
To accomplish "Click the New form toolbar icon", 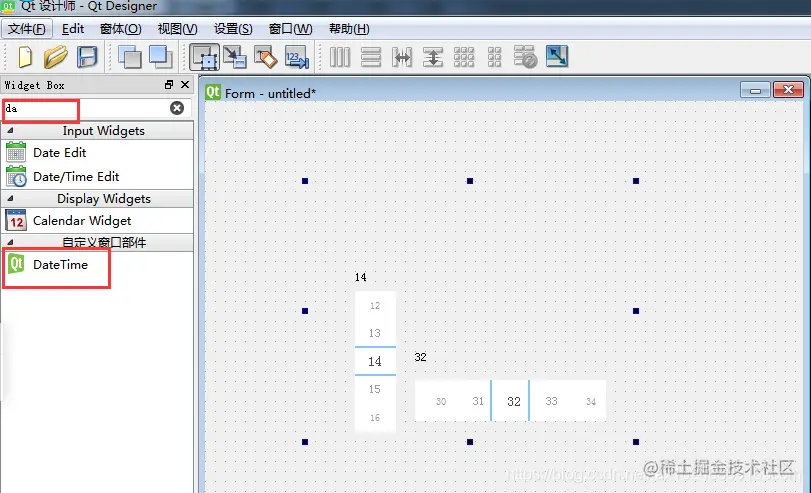I will [x=24, y=57].
